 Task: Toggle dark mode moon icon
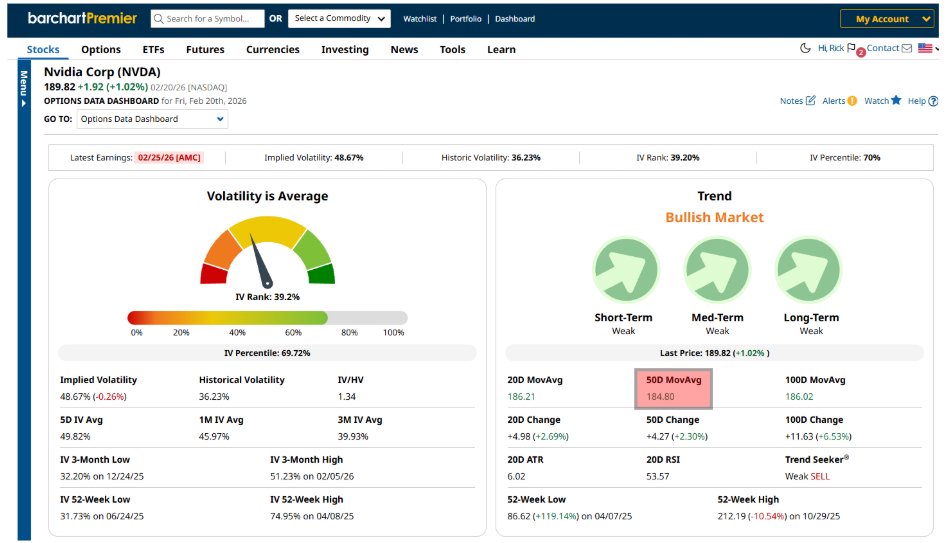click(x=805, y=48)
